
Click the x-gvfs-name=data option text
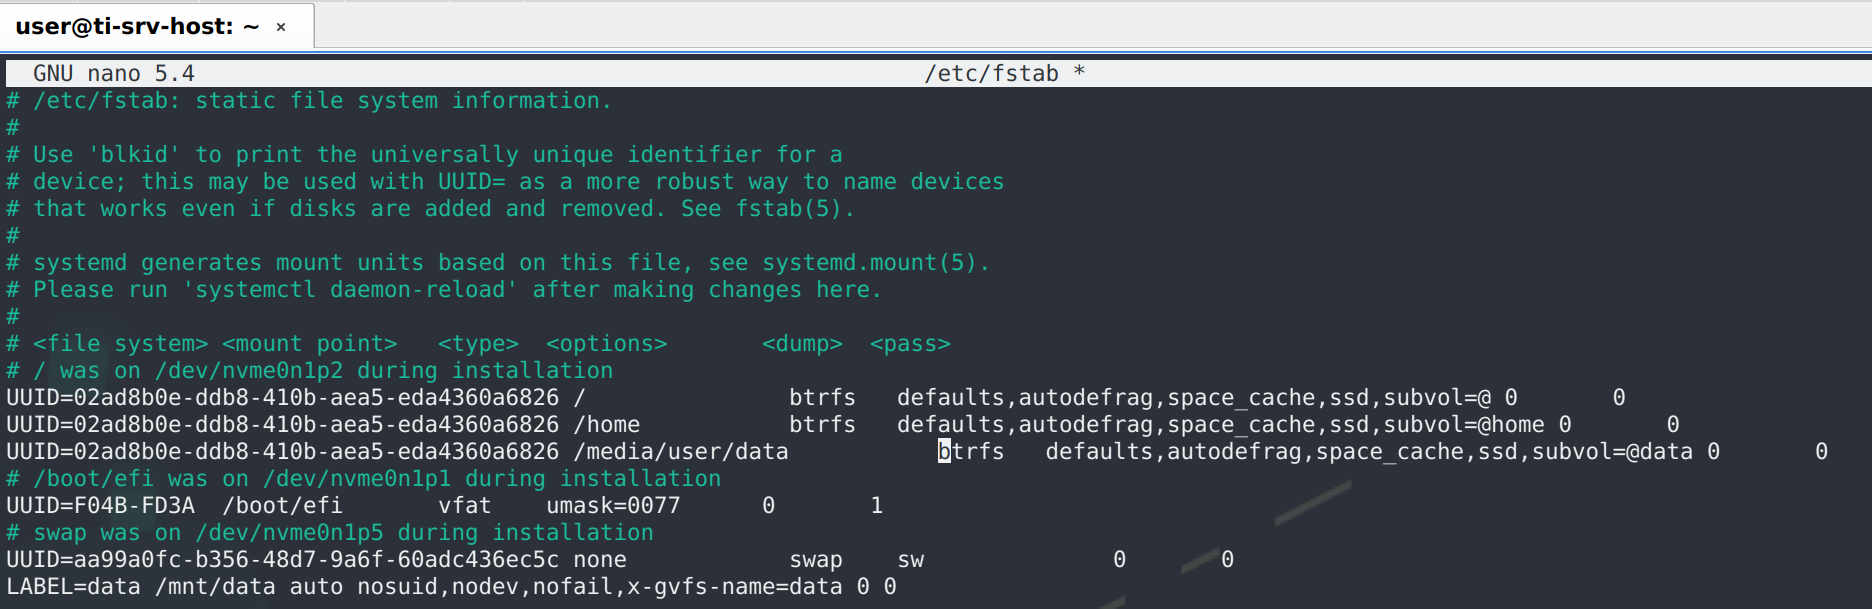[x=734, y=587]
